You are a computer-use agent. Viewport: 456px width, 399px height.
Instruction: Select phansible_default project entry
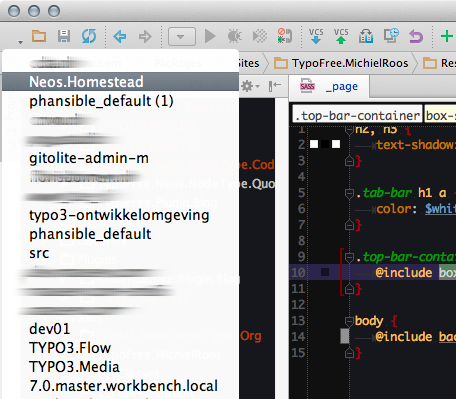pyautogui.click(x=120, y=234)
